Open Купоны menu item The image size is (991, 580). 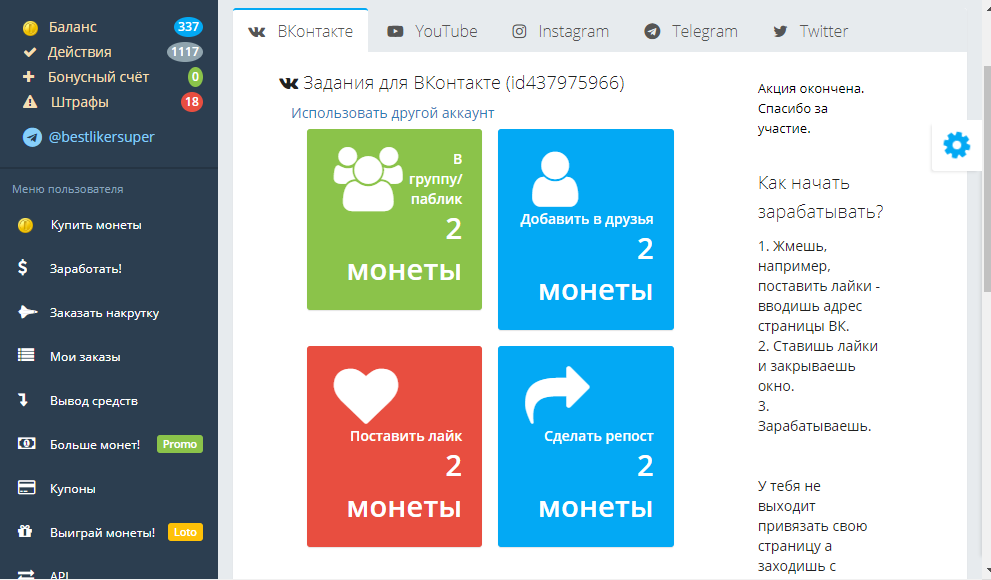tap(109, 488)
